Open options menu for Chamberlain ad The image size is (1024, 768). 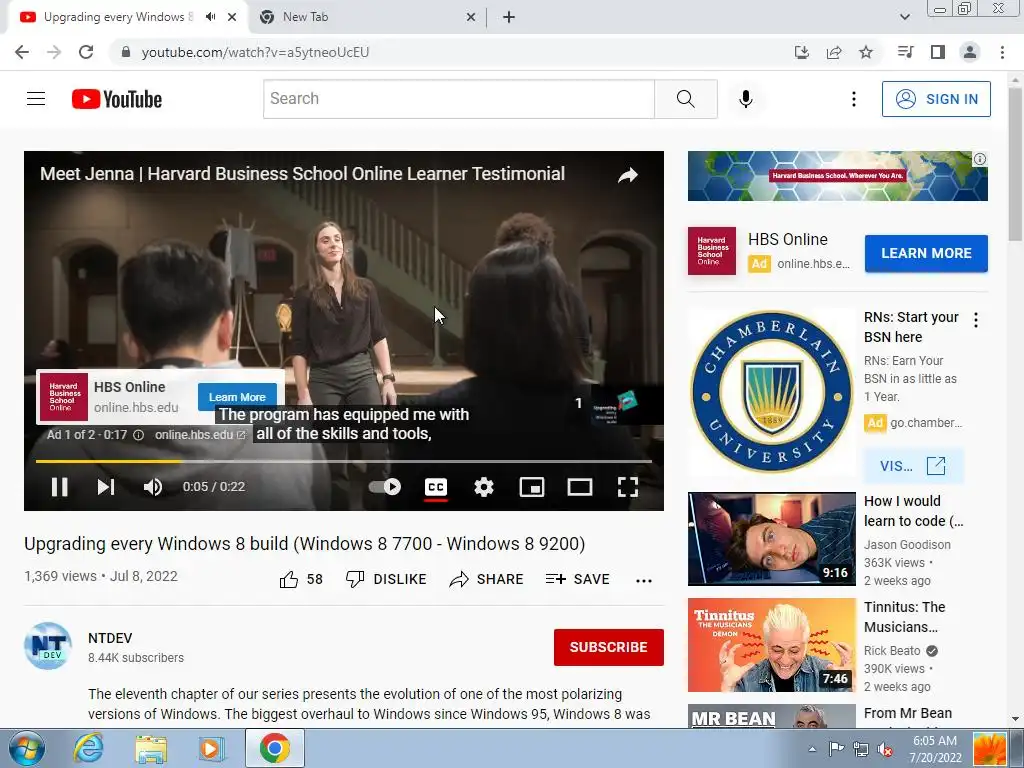pos(976,320)
